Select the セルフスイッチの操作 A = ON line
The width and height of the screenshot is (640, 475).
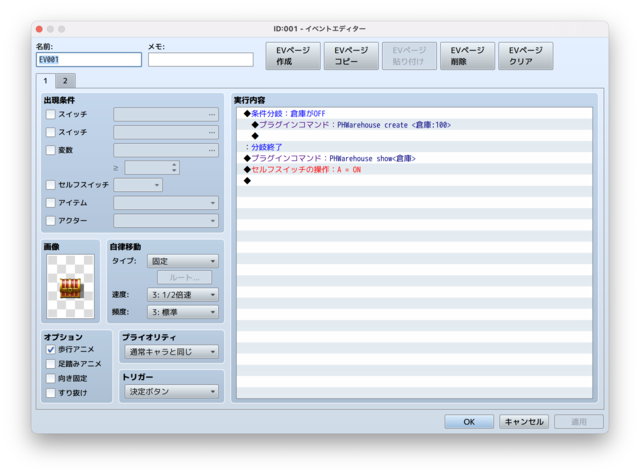(414, 169)
